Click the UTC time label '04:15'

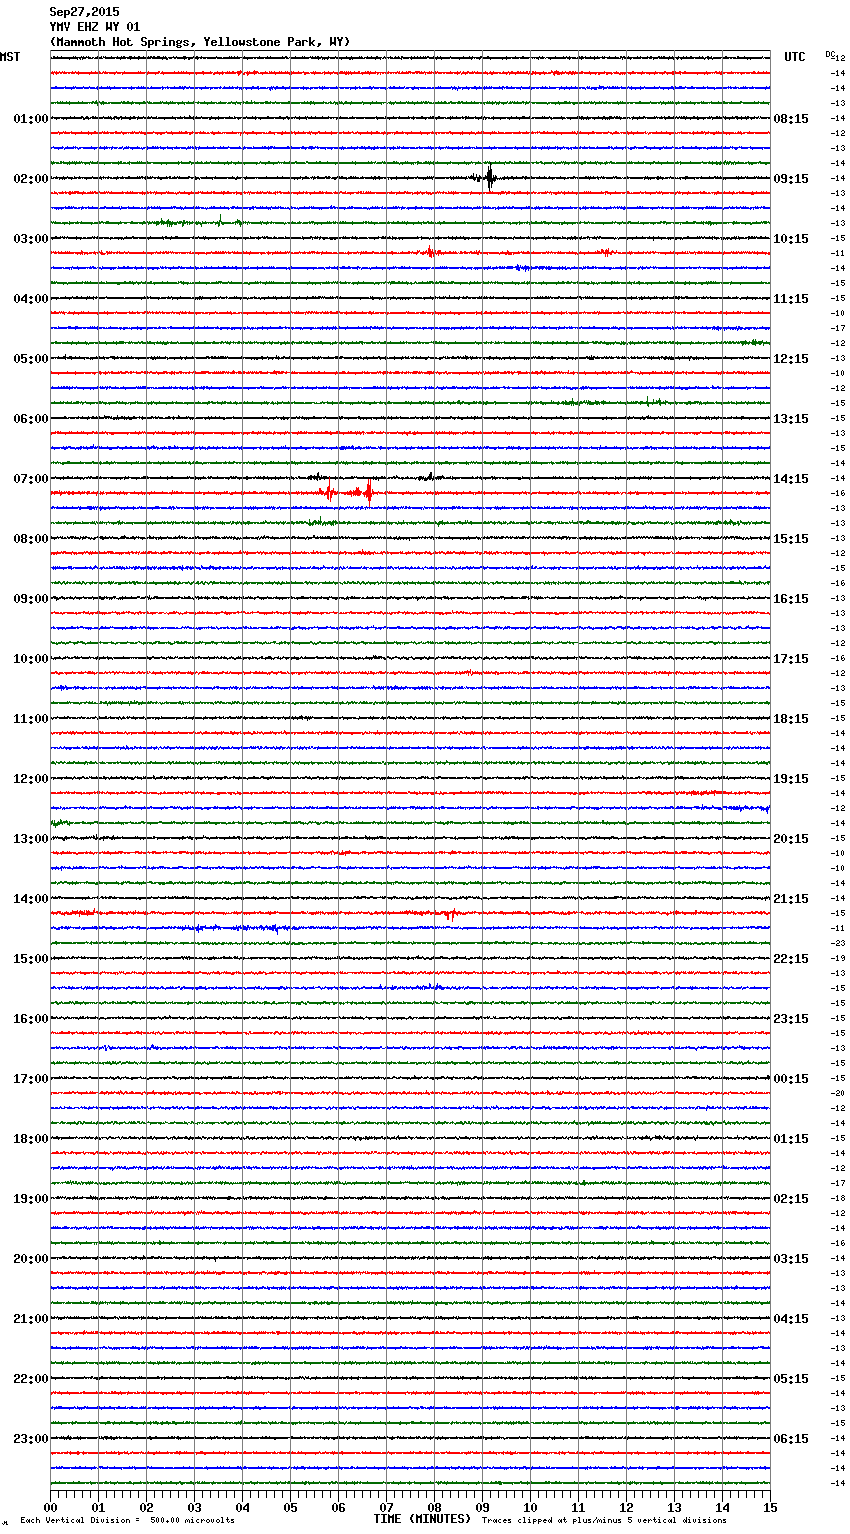[x=791, y=1319]
